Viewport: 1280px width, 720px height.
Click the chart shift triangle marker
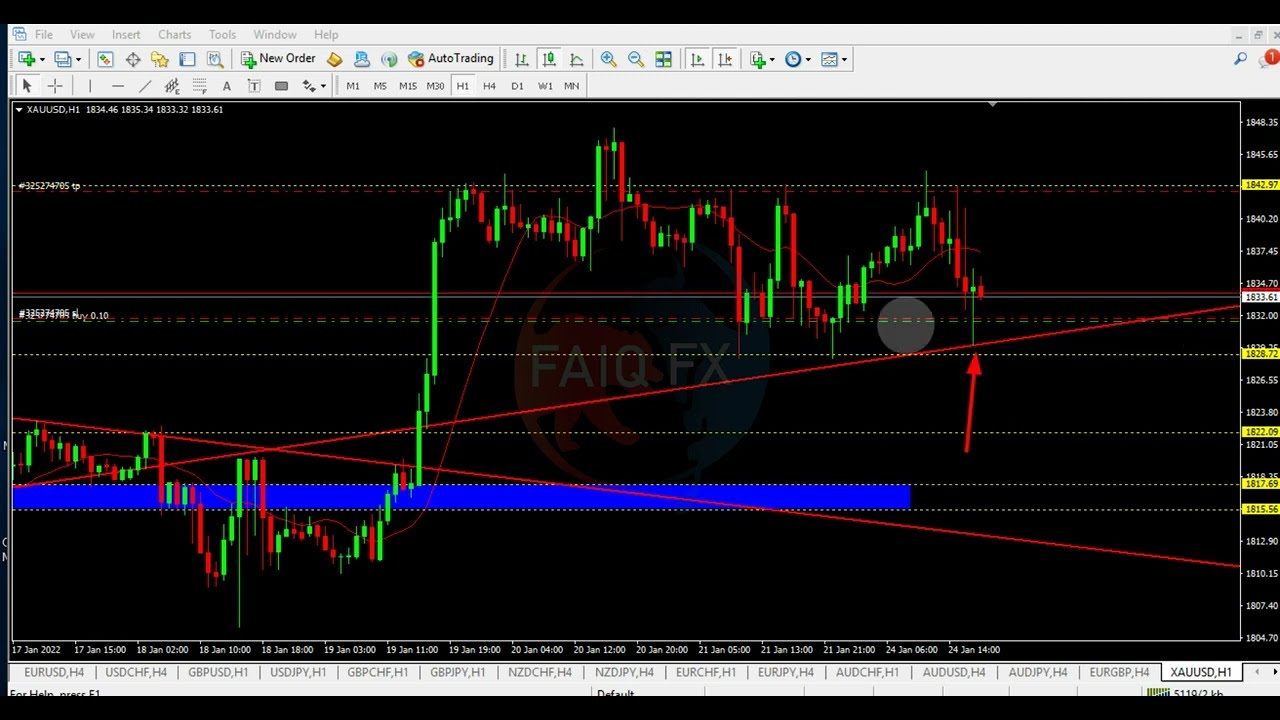[992, 104]
